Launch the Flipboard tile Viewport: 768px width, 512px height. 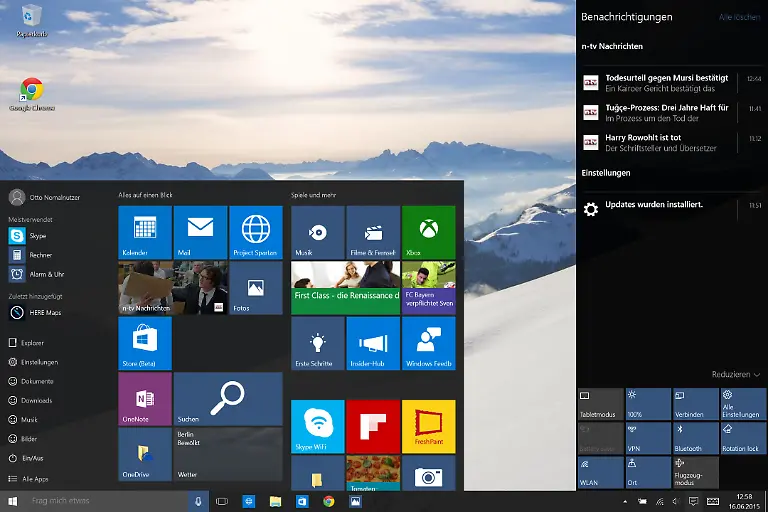click(373, 426)
